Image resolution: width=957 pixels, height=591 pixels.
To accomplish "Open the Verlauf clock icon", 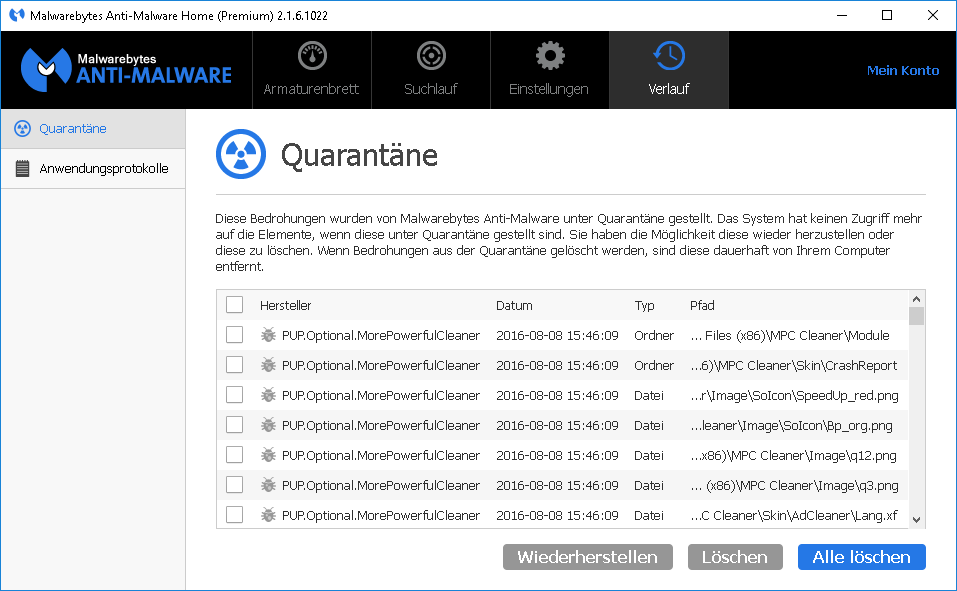I will (669, 56).
